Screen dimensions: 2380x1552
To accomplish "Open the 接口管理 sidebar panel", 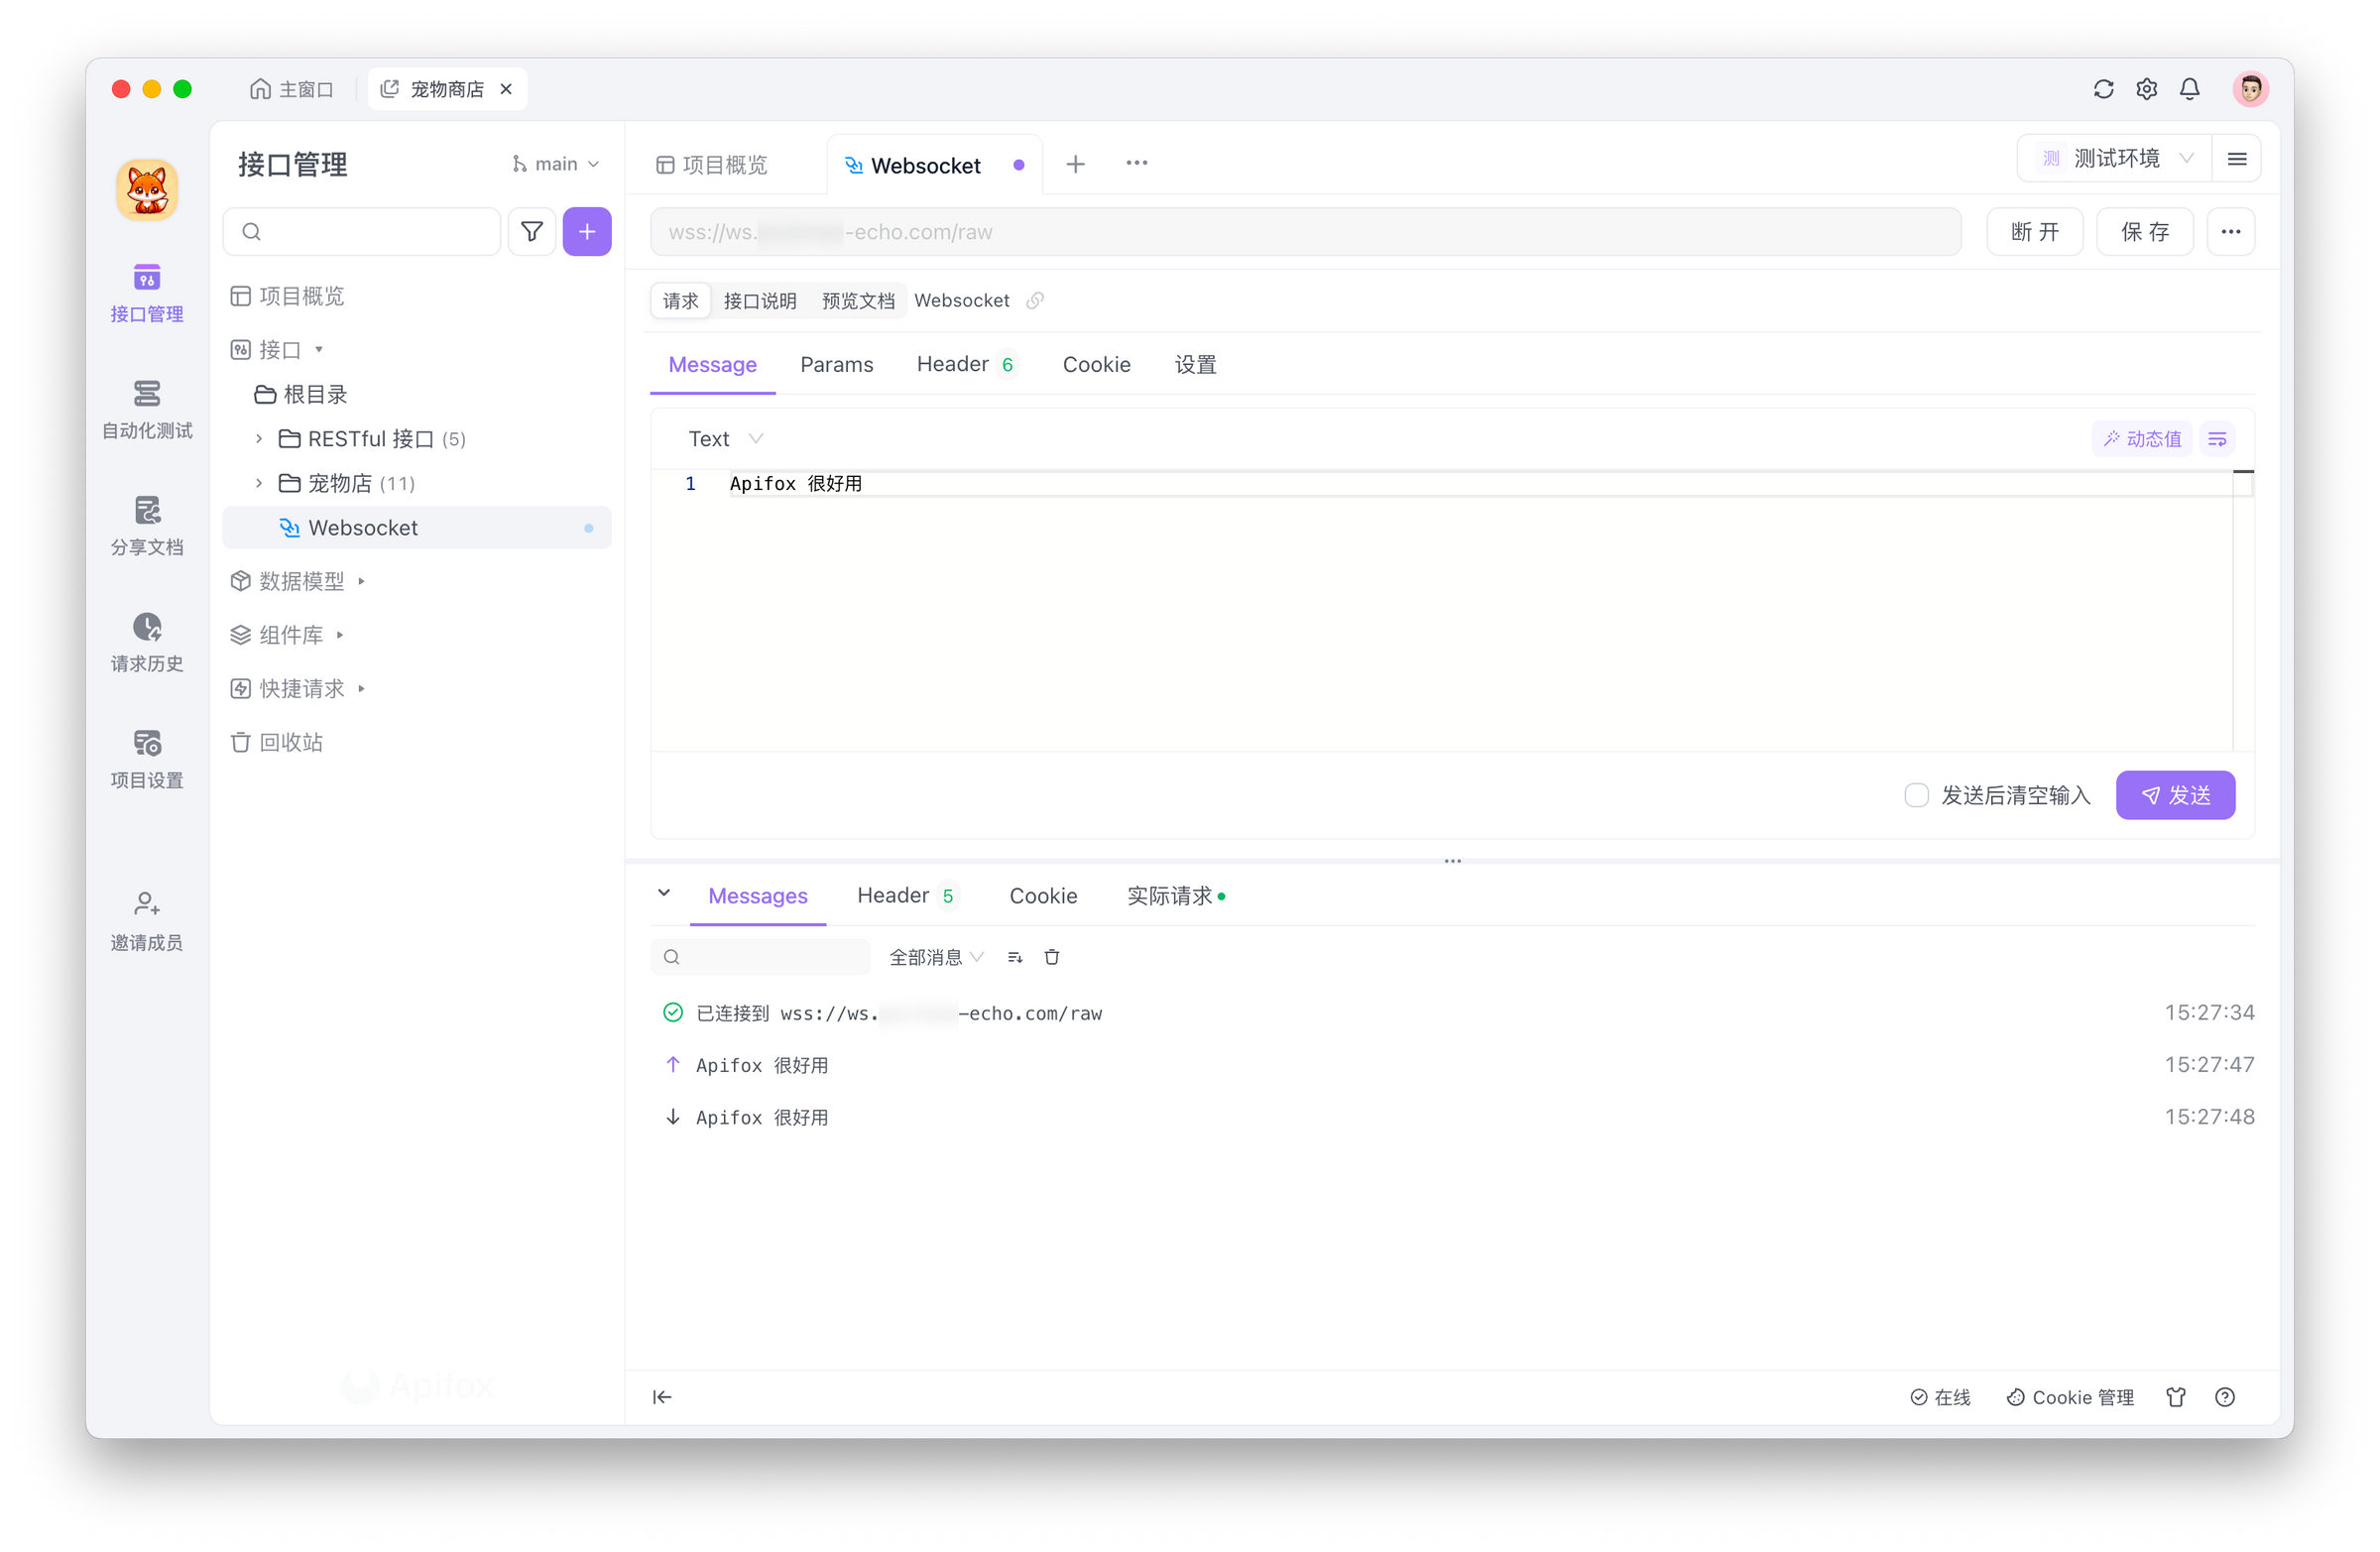I will point(146,295).
